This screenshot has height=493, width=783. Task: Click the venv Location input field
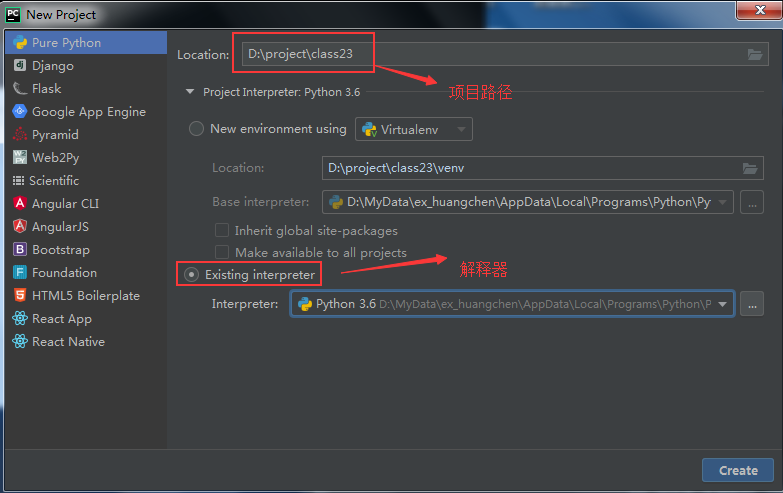(542, 168)
